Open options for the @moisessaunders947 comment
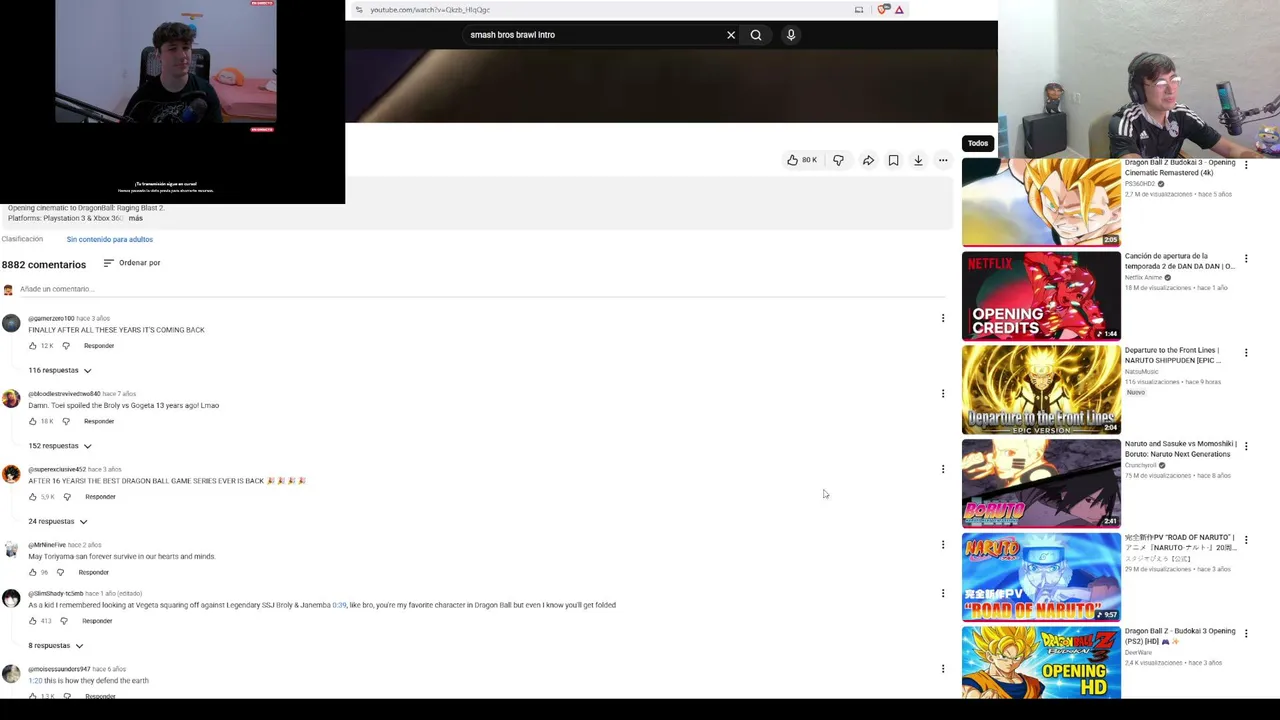1280x720 pixels. click(943, 669)
